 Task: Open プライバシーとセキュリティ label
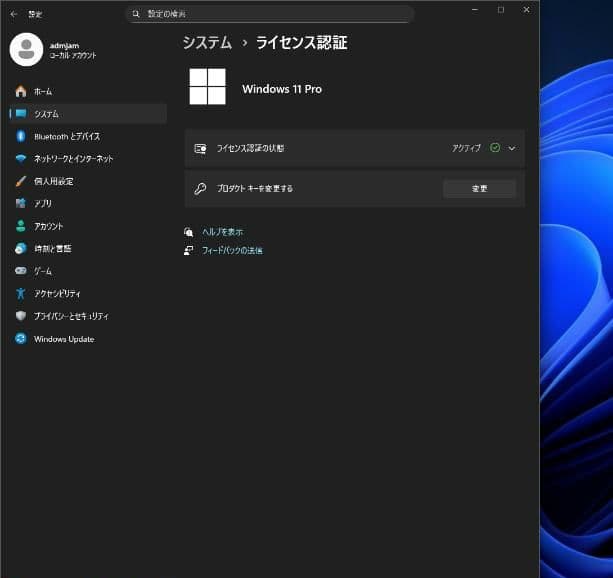tap(71, 316)
